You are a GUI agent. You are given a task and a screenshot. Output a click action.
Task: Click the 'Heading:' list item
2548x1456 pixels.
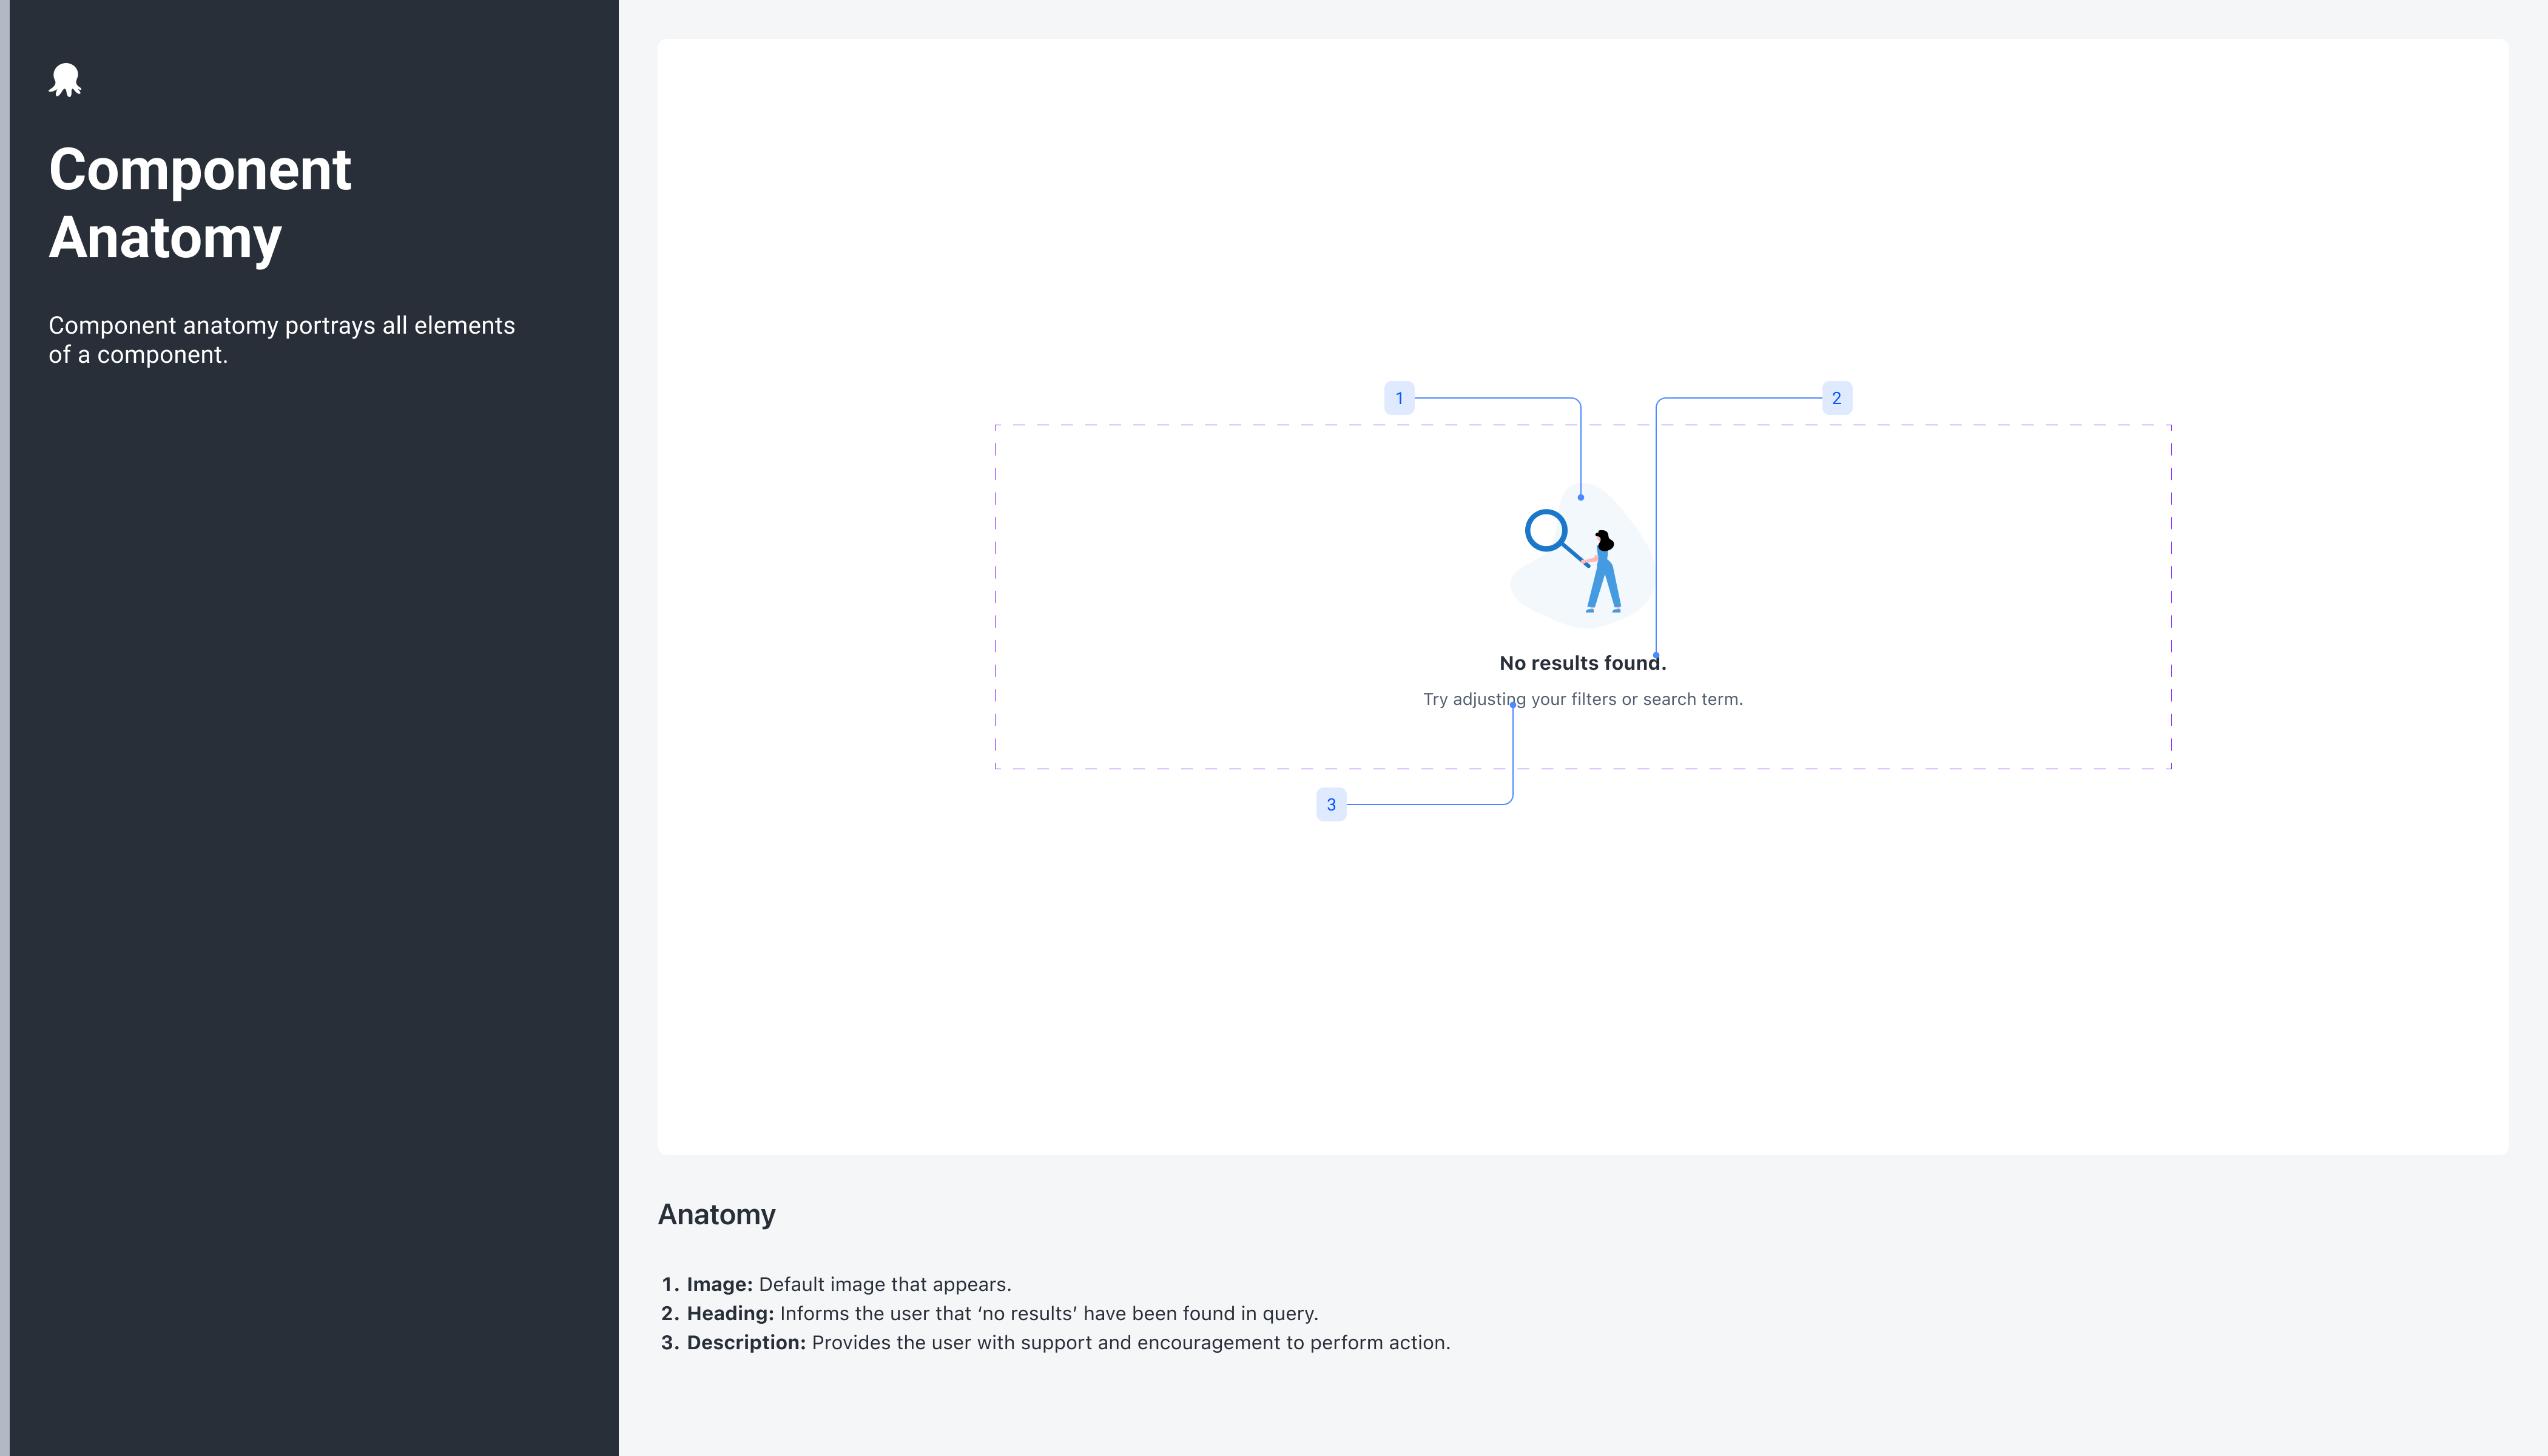pos(1001,1313)
